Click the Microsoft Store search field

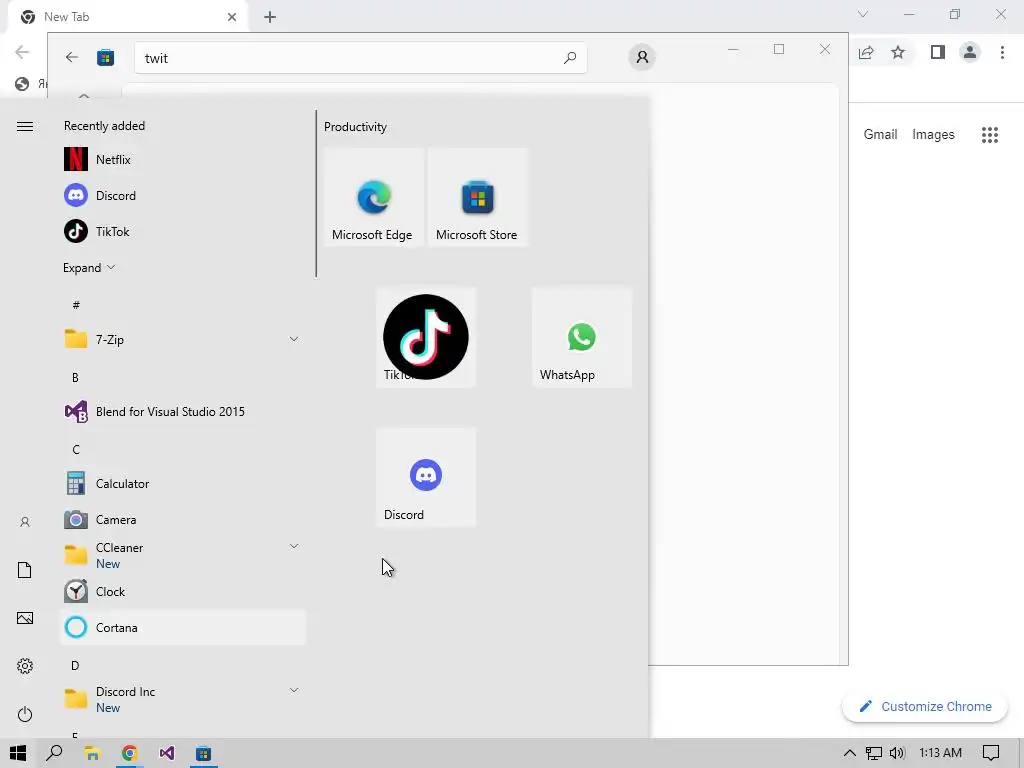pyautogui.click(x=360, y=57)
